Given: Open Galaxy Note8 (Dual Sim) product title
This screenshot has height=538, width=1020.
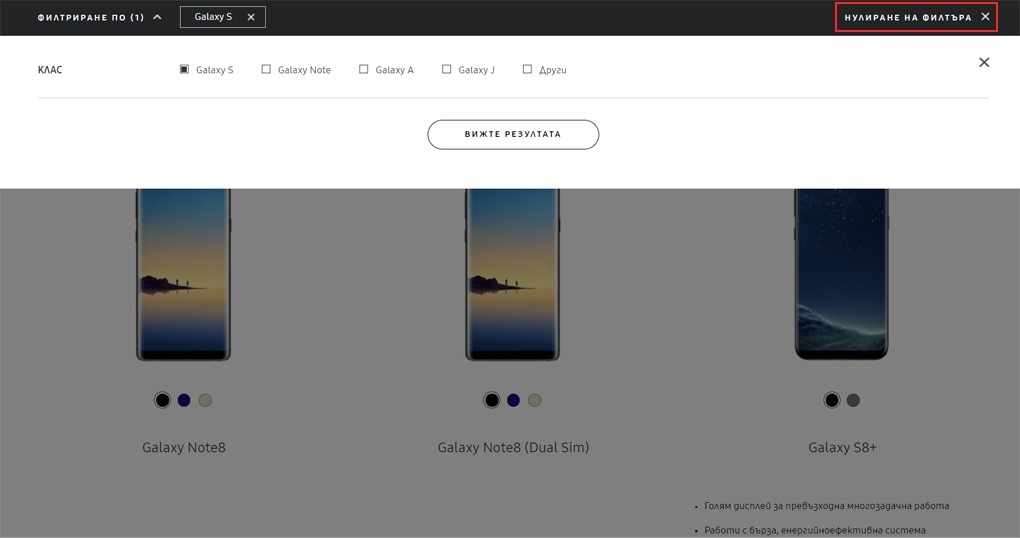Looking at the screenshot, I should (513, 448).
